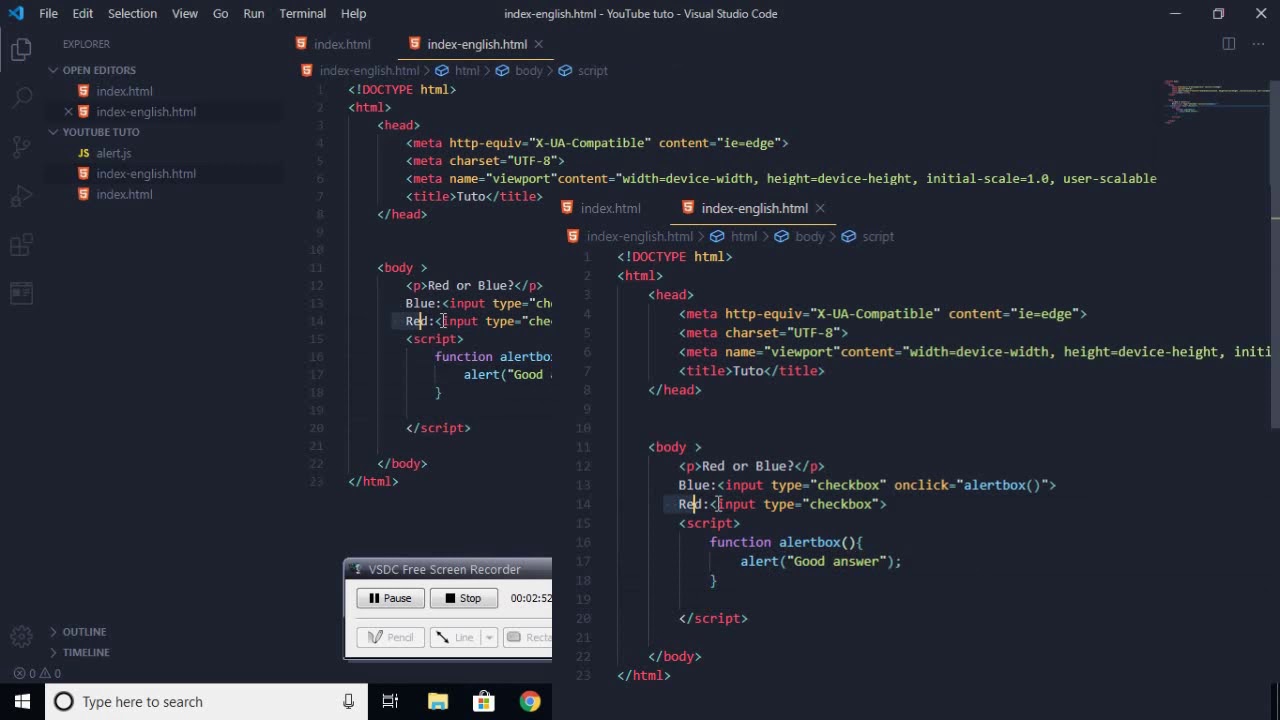The width and height of the screenshot is (1280, 720).
Task: Click the html breadcrumb in the main editor
Action: (x=467, y=71)
